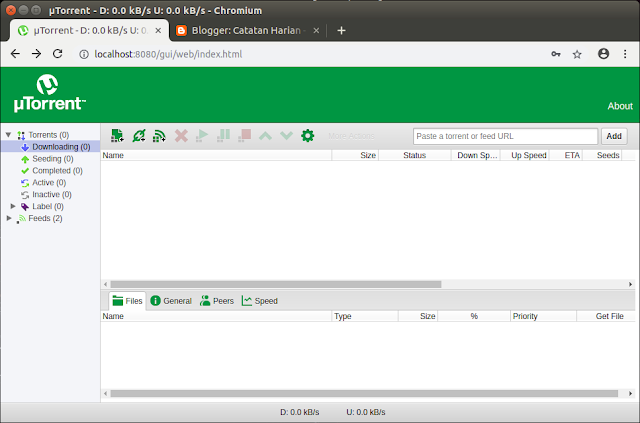Click the Start torrent play icon
Image resolution: width=640 pixels, height=423 pixels.
pos(202,136)
